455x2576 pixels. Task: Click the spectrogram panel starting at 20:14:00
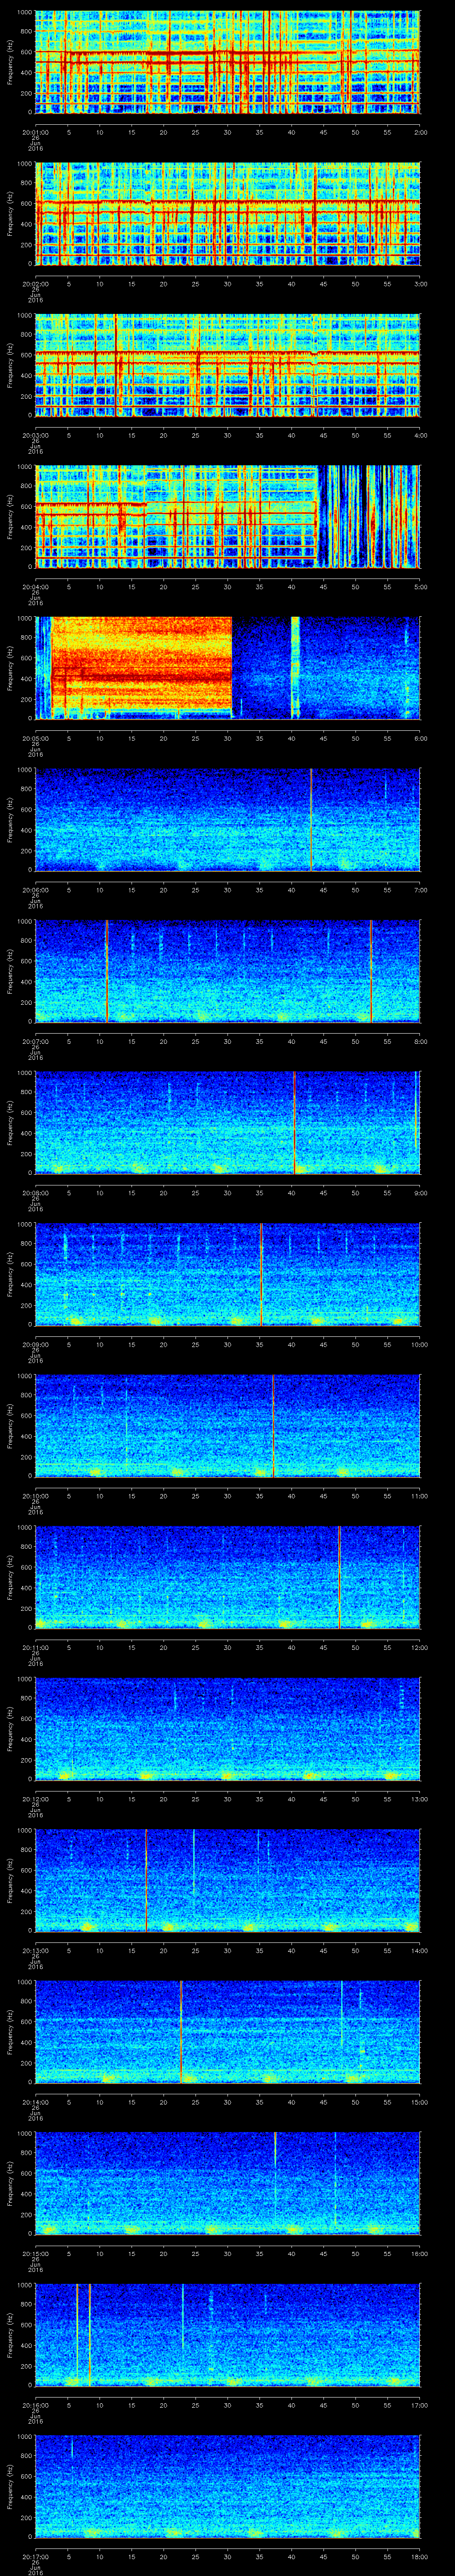pyautogui.click(x=228, y=2033)
